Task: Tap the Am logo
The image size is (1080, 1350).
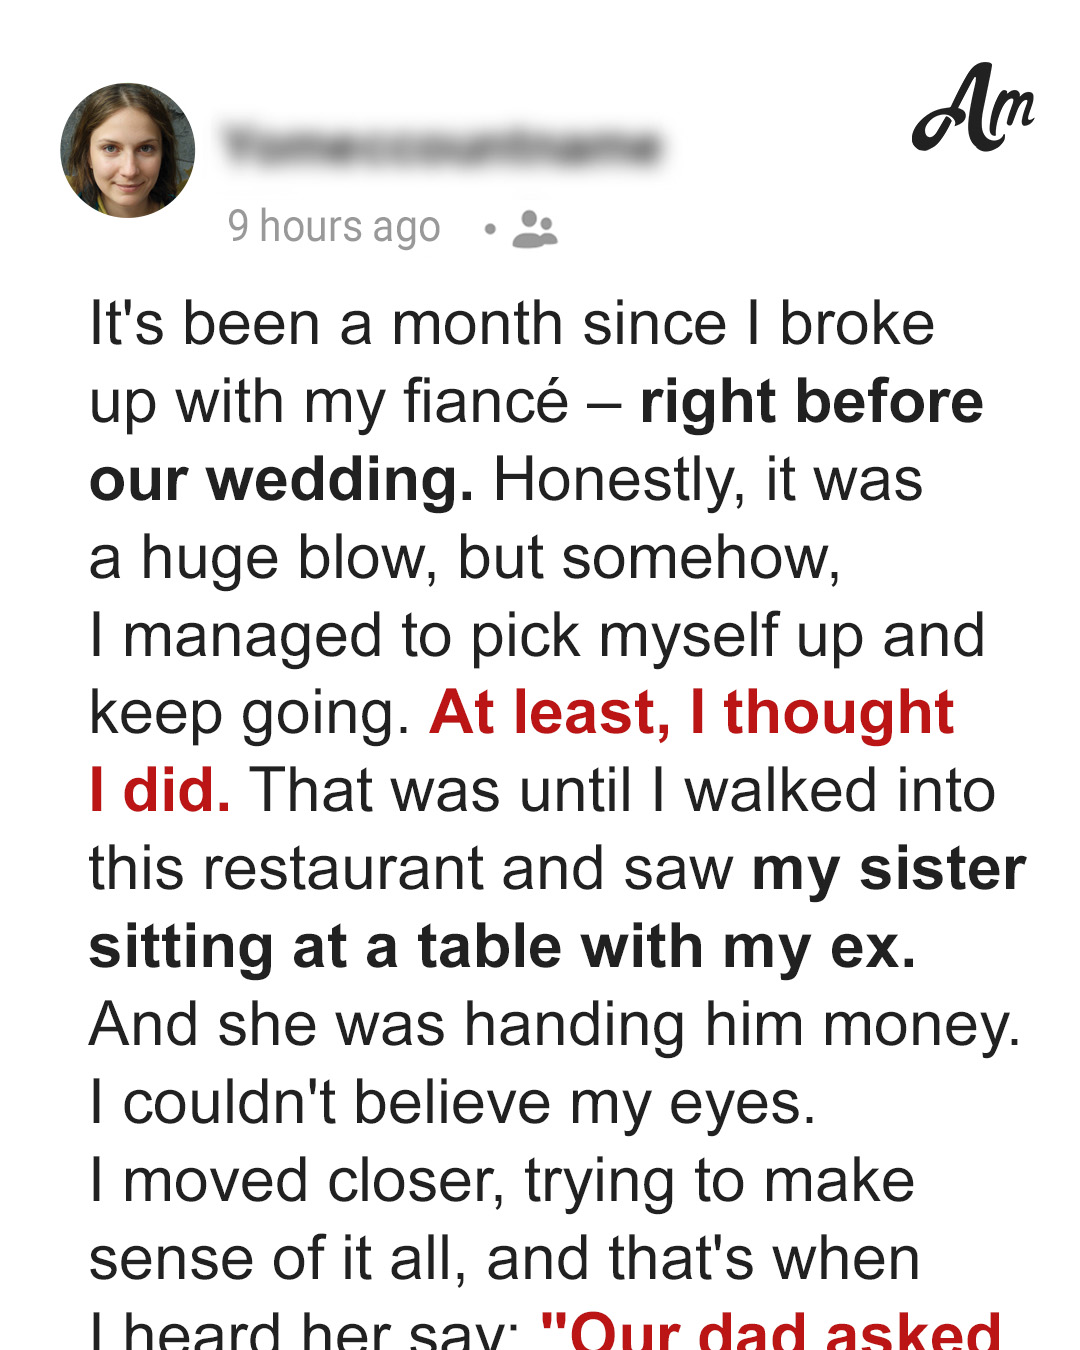Action: [x=973, y=108]
